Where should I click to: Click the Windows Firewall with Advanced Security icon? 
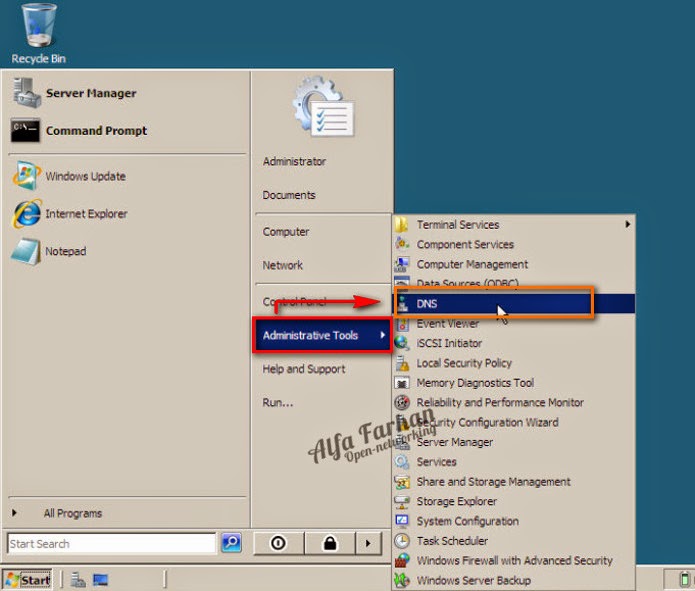402,560
